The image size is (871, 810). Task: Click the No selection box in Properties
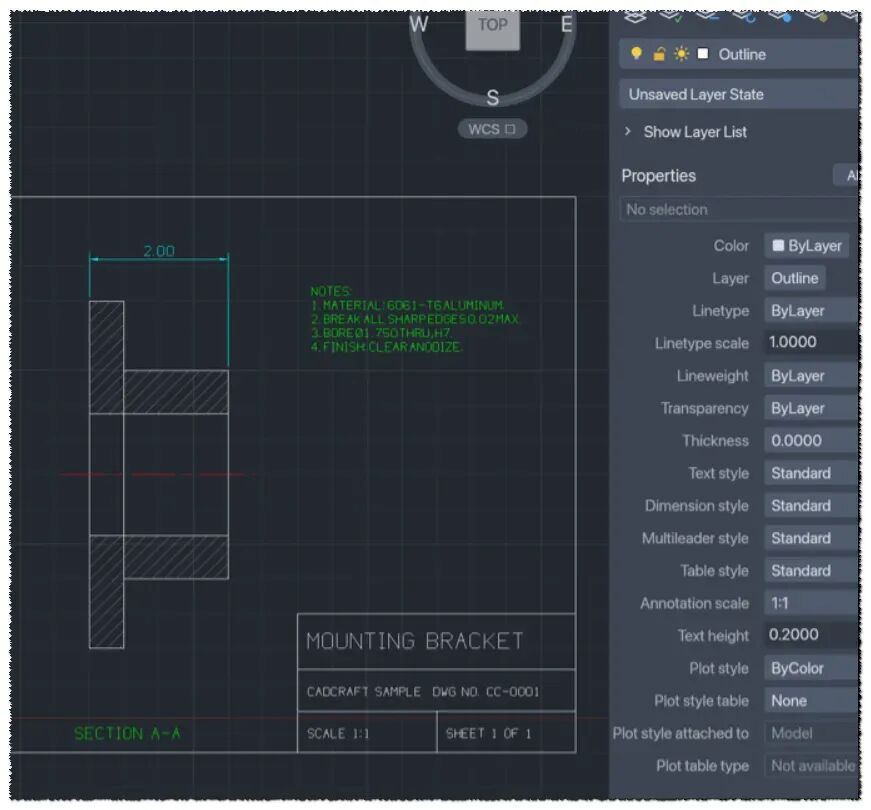tap(739, 209)
